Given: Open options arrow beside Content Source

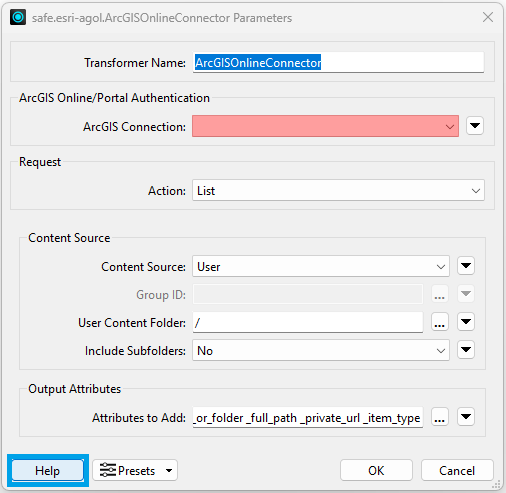Looking at the screenshot, I should [466, 266].
